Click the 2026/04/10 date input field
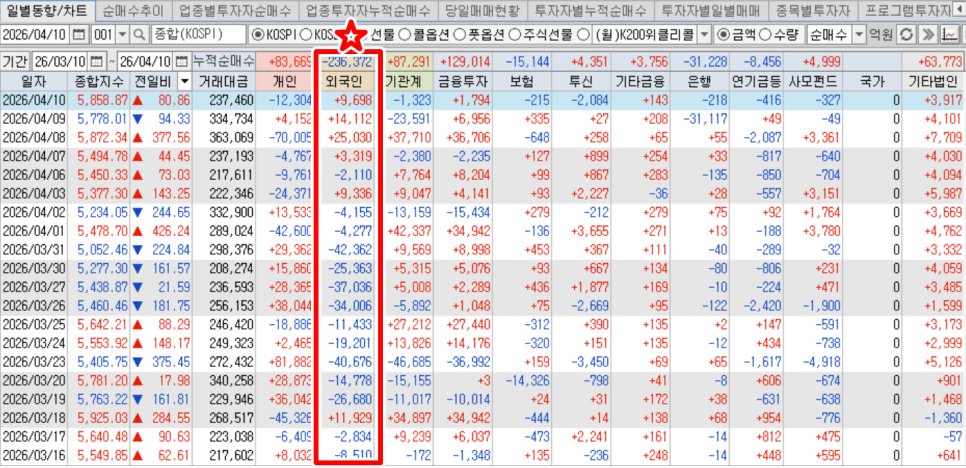 [x=36, y=34]
